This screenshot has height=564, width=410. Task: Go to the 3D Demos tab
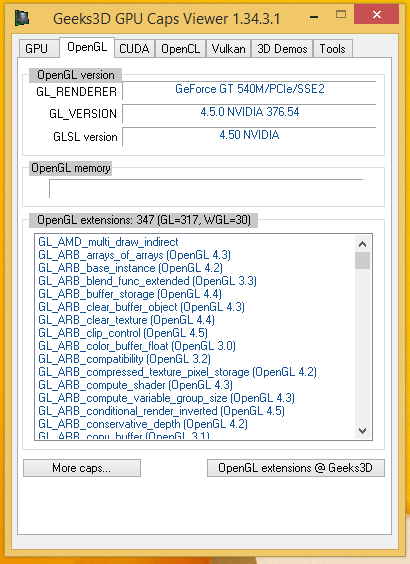[x=282, y=49]
